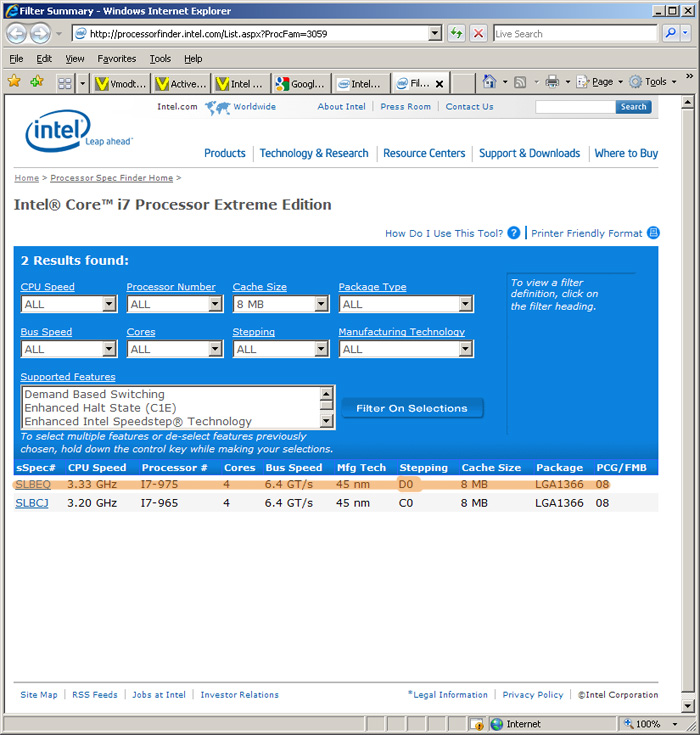Click the RSS Feeds toolbar icon

coord(520,82)
